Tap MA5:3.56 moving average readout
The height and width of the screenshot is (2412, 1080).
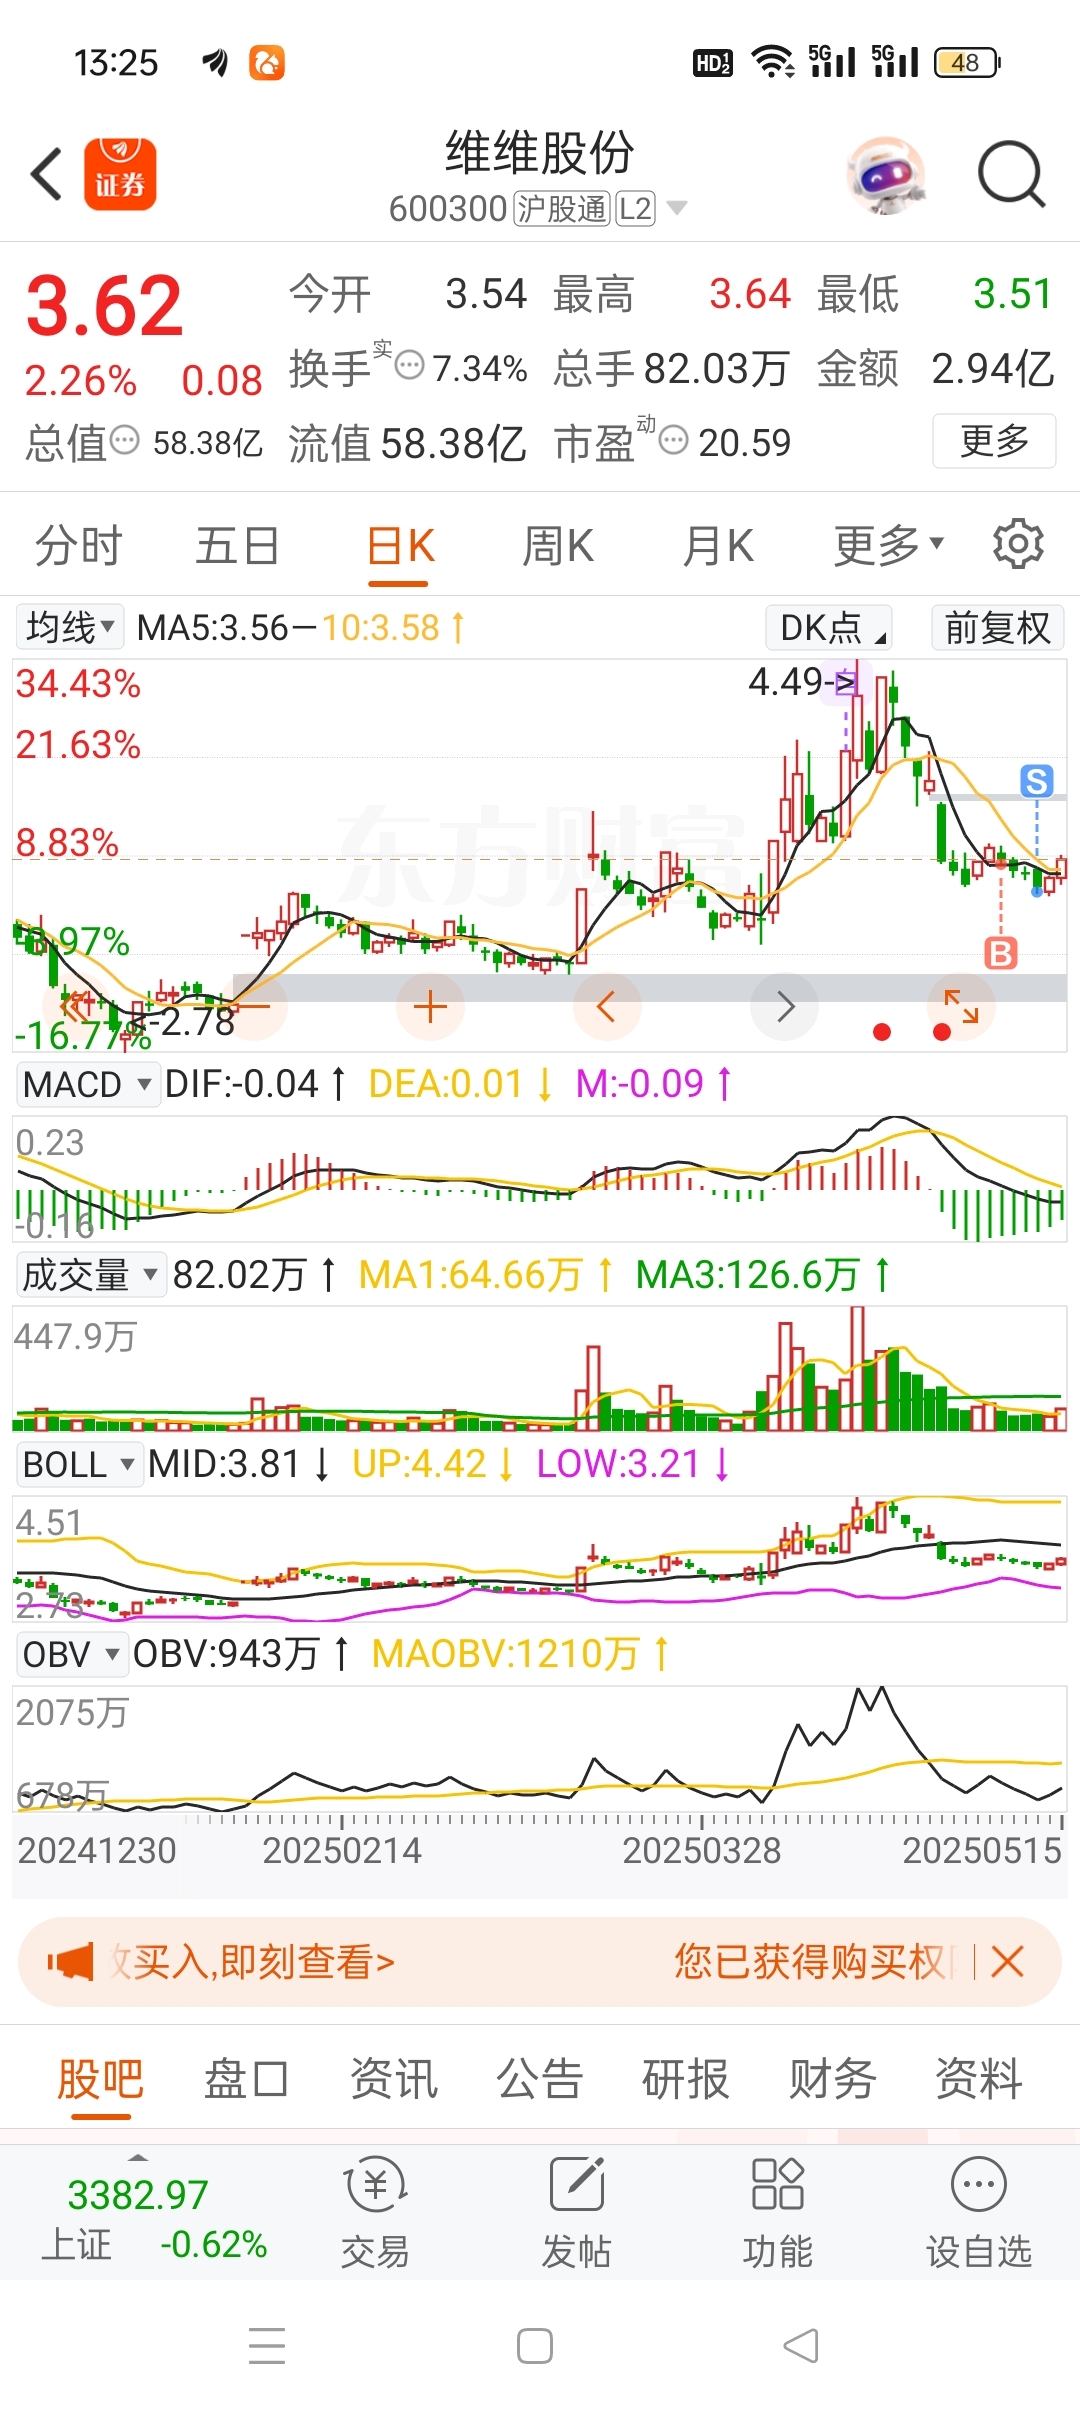coord(212,628)
